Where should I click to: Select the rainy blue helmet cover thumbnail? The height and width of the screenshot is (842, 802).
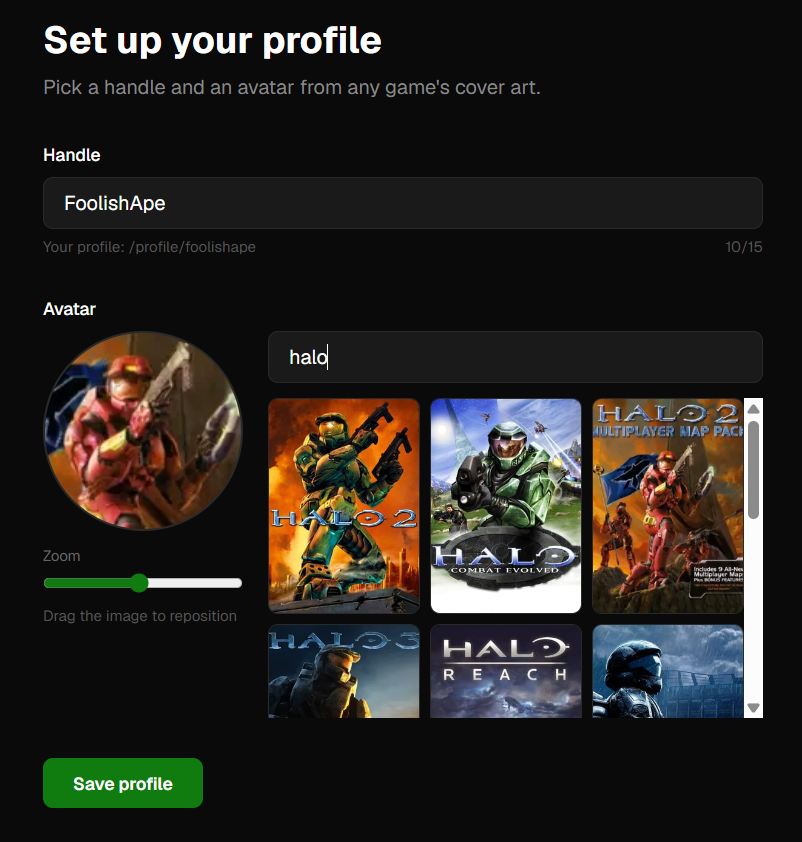click(668, 671)
